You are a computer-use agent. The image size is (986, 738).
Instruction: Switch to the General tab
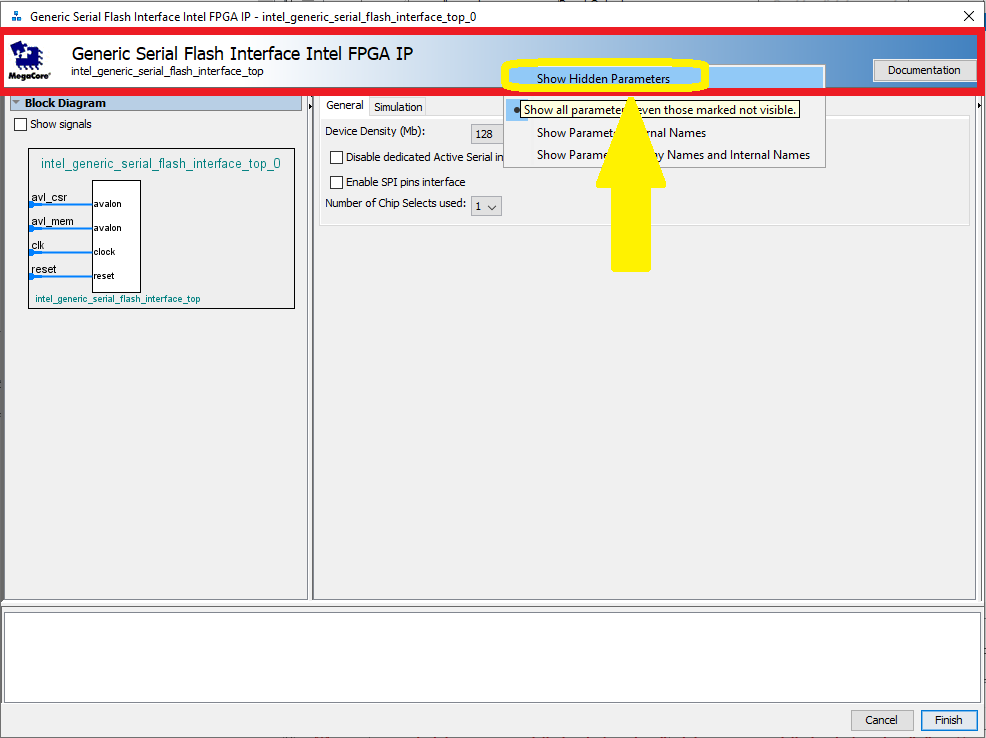[345, 106]
